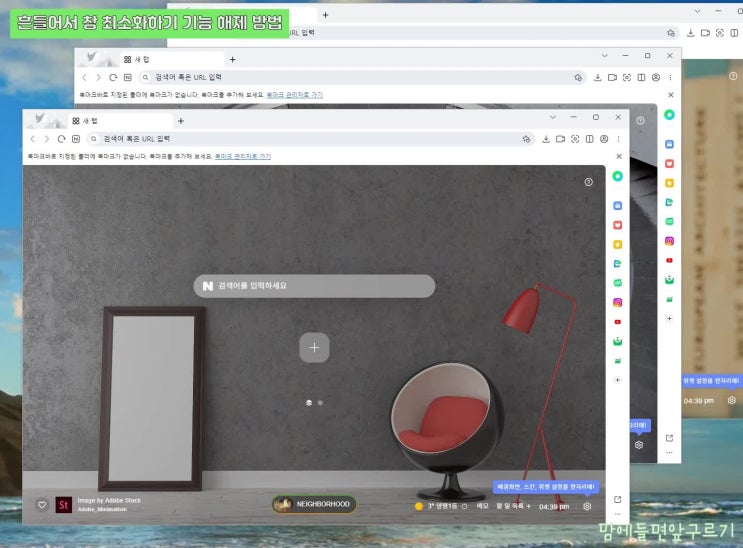Open Instagram from the middle window sidebar

point(669,241)
